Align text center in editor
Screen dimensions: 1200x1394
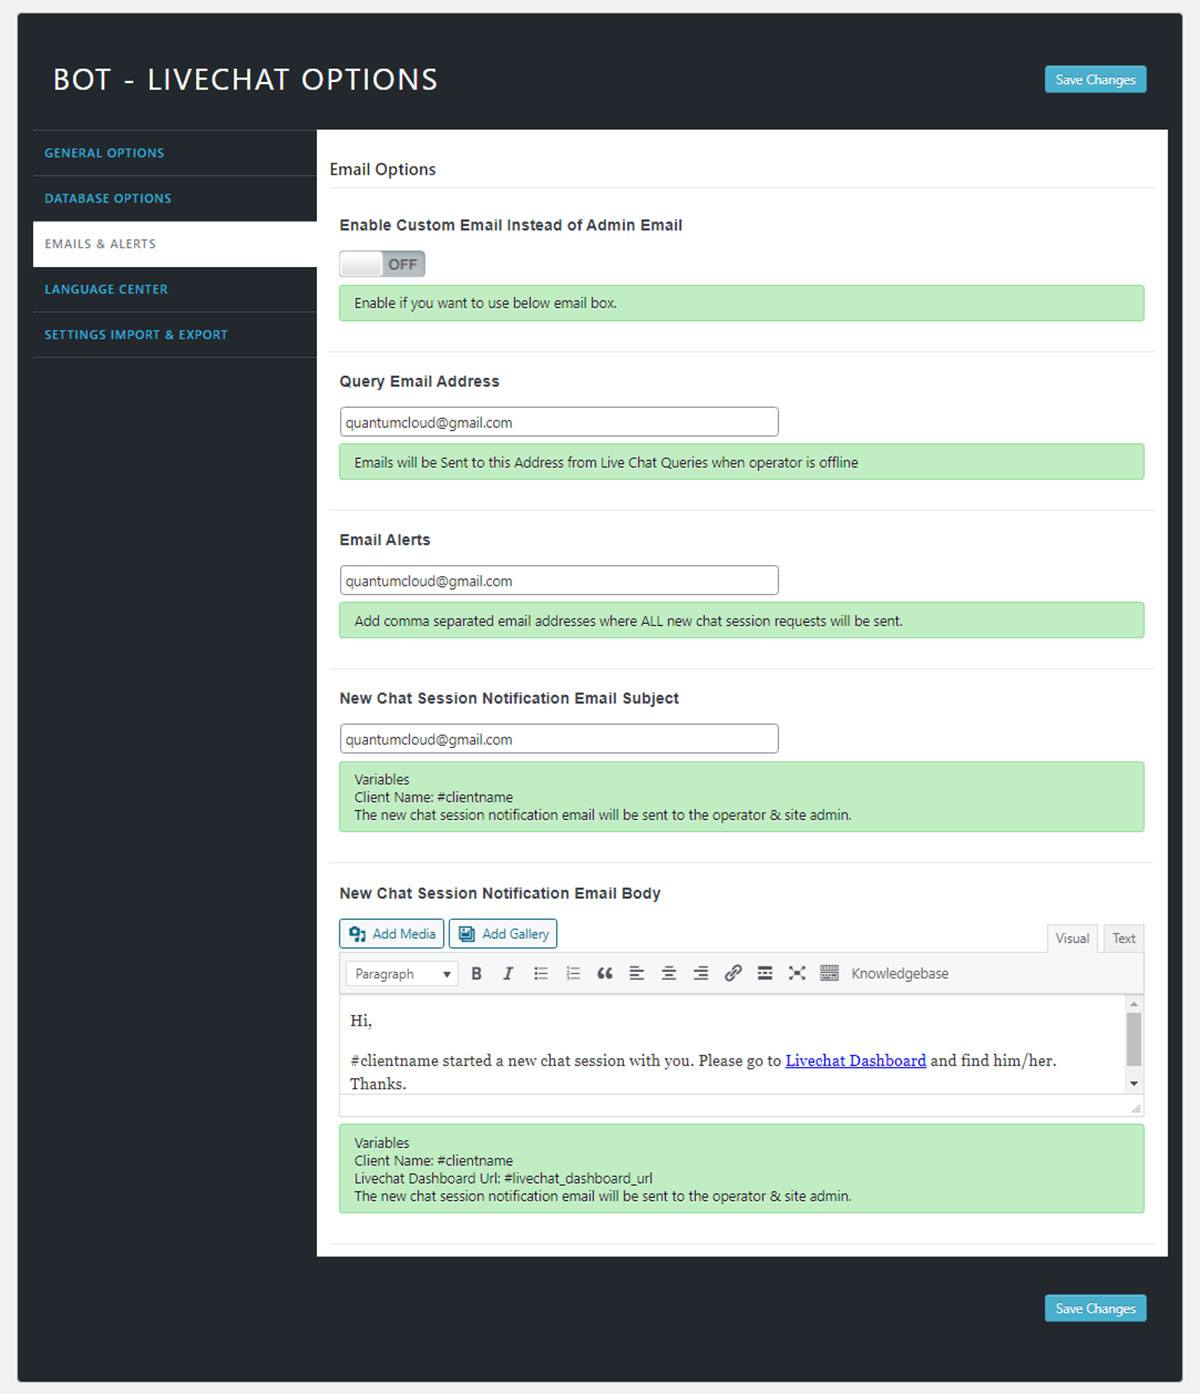[669, 974]
